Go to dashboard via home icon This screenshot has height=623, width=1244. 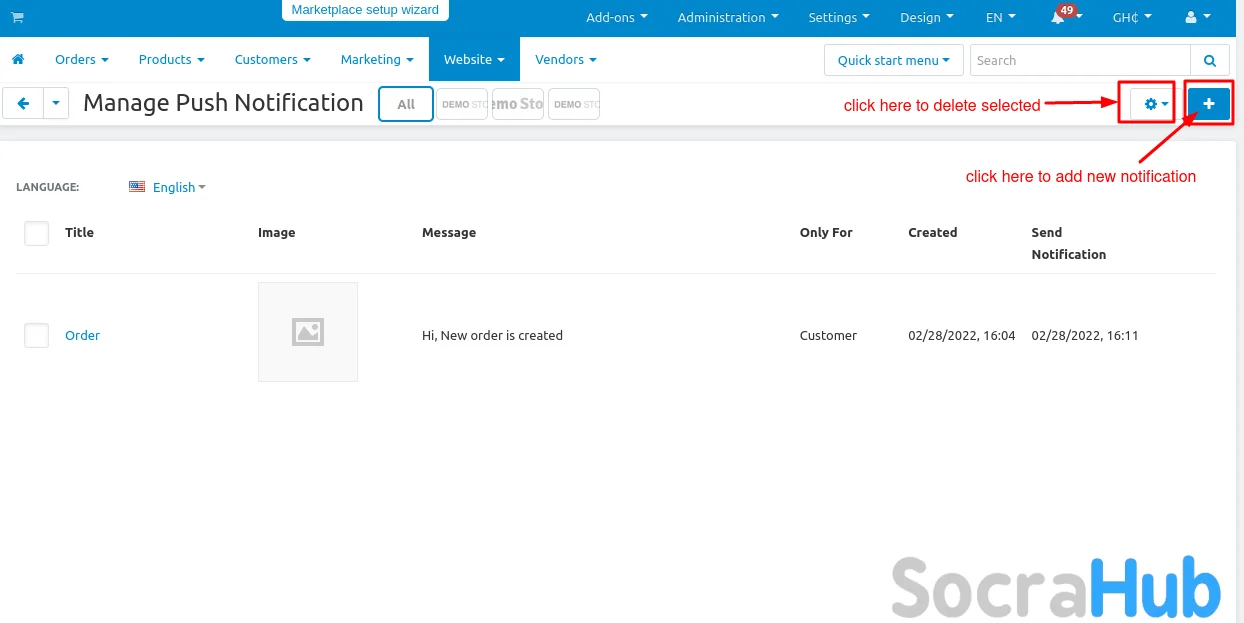click(x=18, y=60)
